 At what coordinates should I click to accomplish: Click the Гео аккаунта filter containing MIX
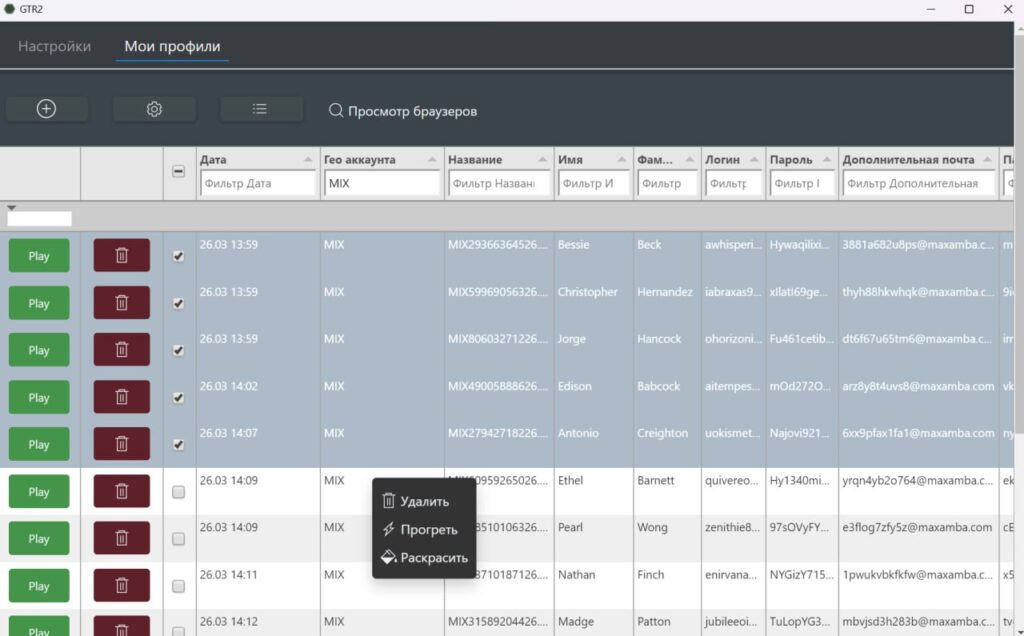click(x=382, y=183)
